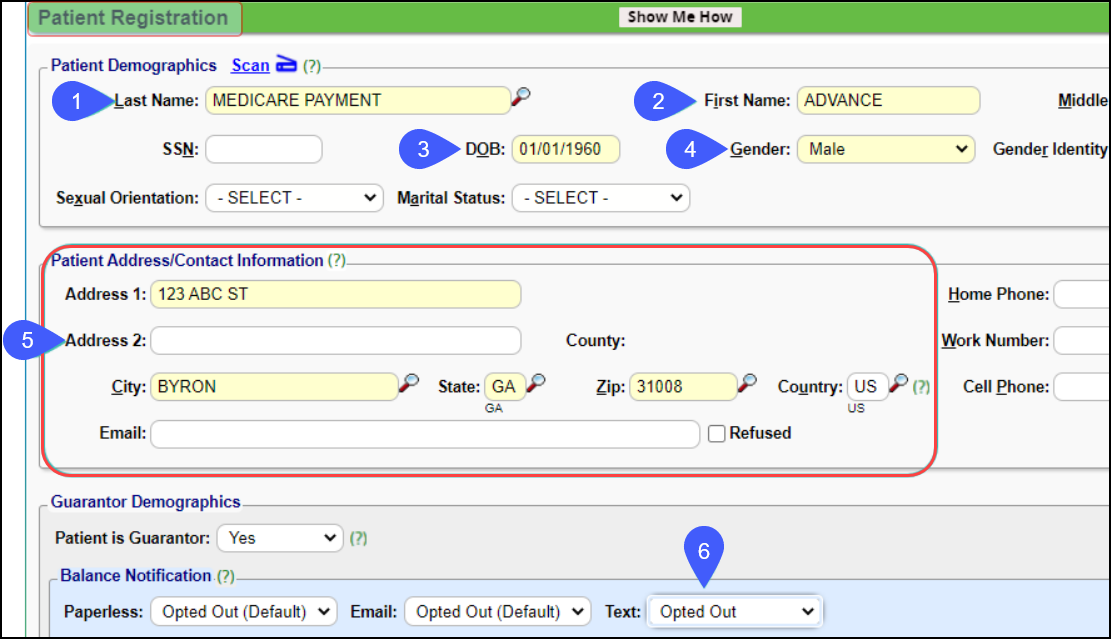The image size is (1111, 639).
Task: Click the Last Name lookup magnifier icon
Action: pyautogui.click(x=521, y=97)
